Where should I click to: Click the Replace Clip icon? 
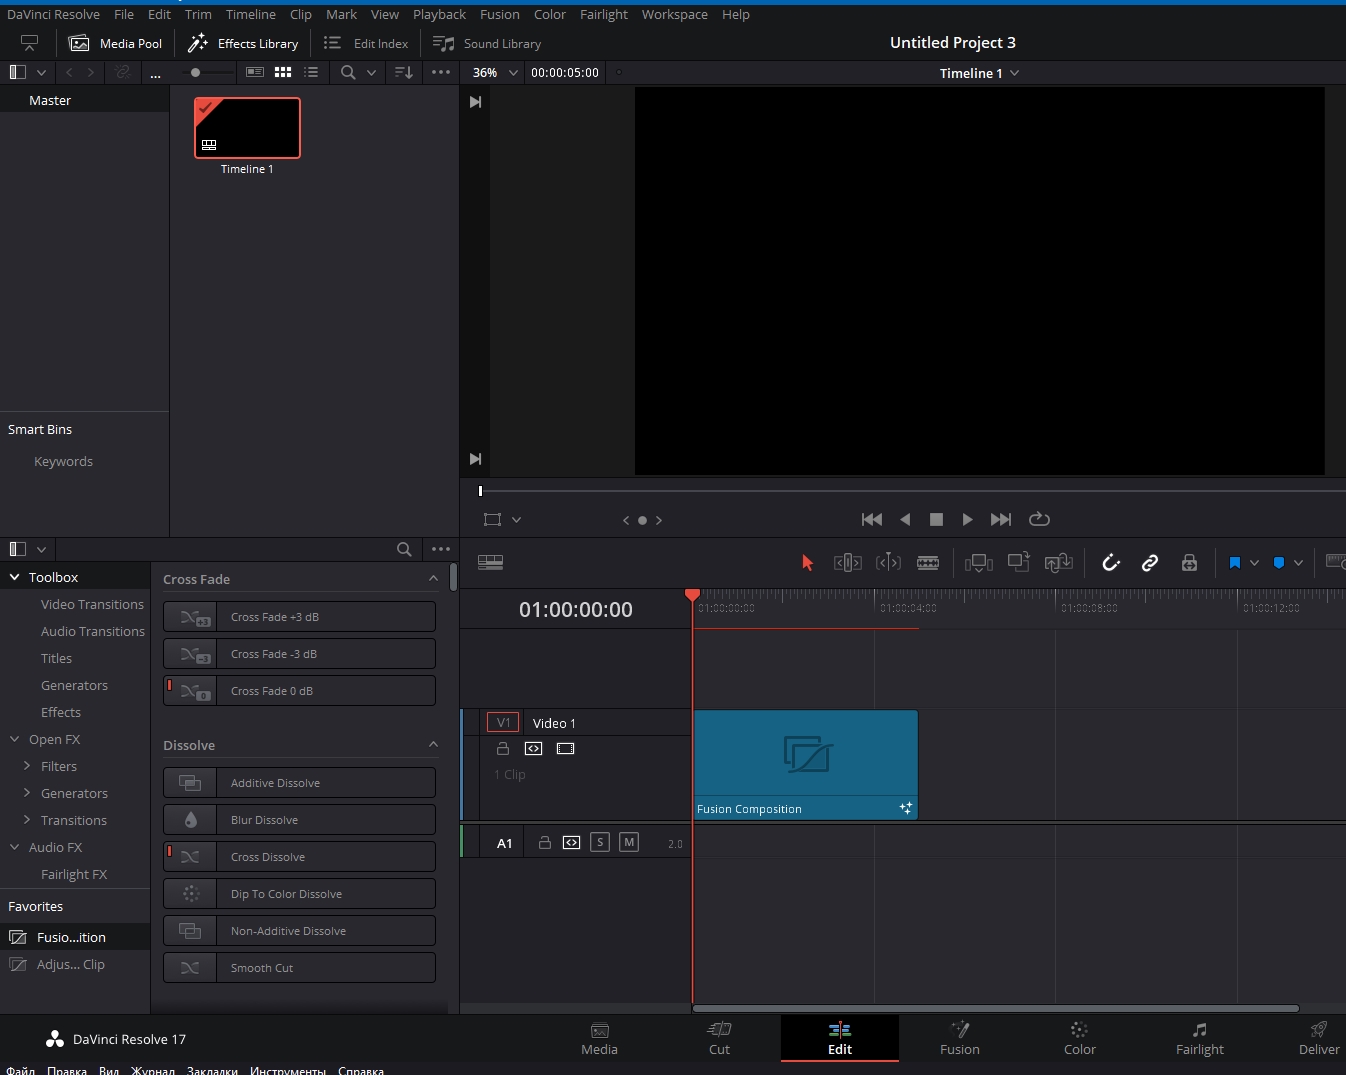pos(1058,563)
